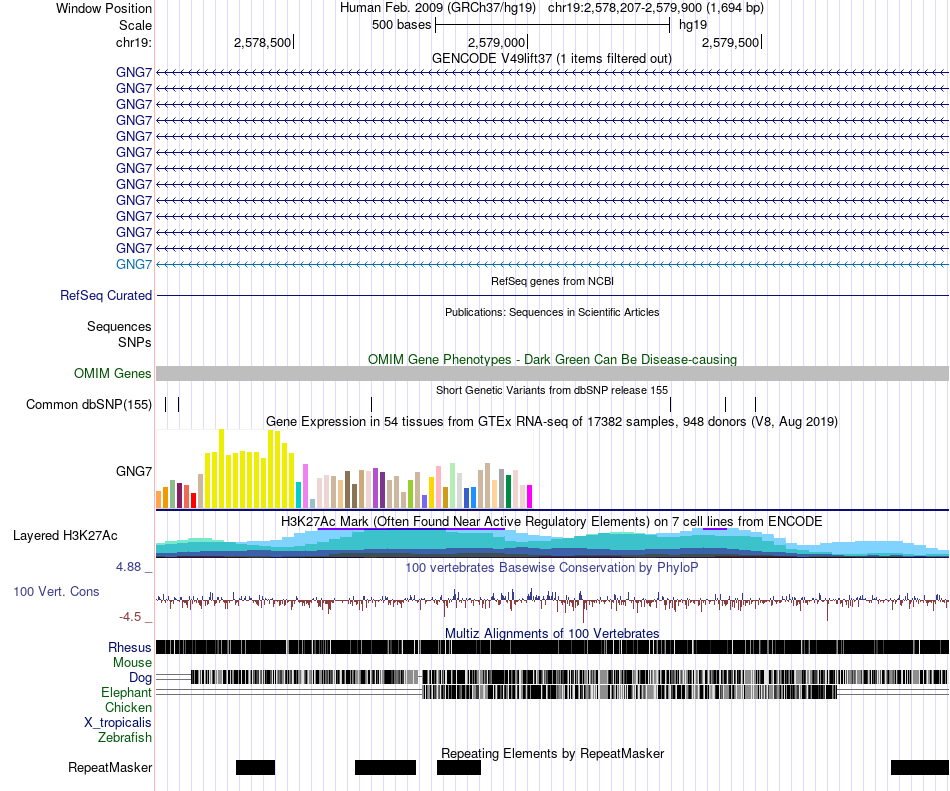Viewport: 950px width, 791px height.
Task: Click the 'Human Feb. 2009 (GRCh37/hg19)' text
Action: (x=438, y=8)
